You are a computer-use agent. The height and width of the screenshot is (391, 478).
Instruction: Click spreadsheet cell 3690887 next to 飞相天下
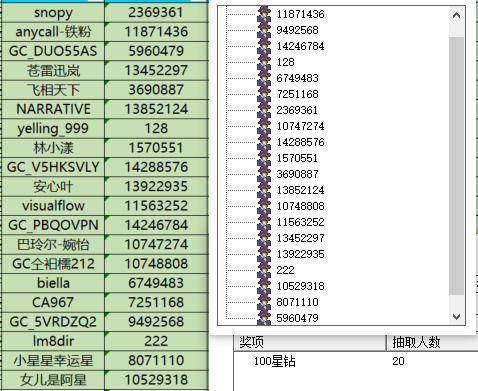pos(156,90)
